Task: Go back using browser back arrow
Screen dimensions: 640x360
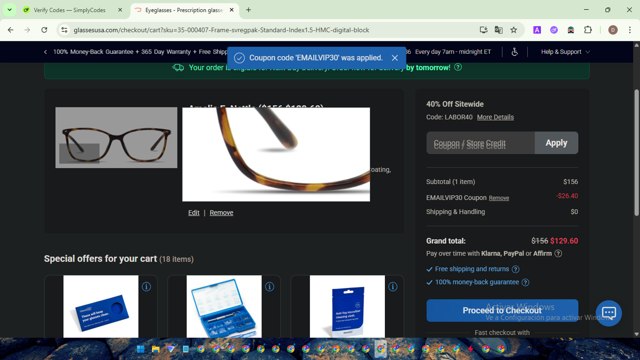Action: click(11, 30)
